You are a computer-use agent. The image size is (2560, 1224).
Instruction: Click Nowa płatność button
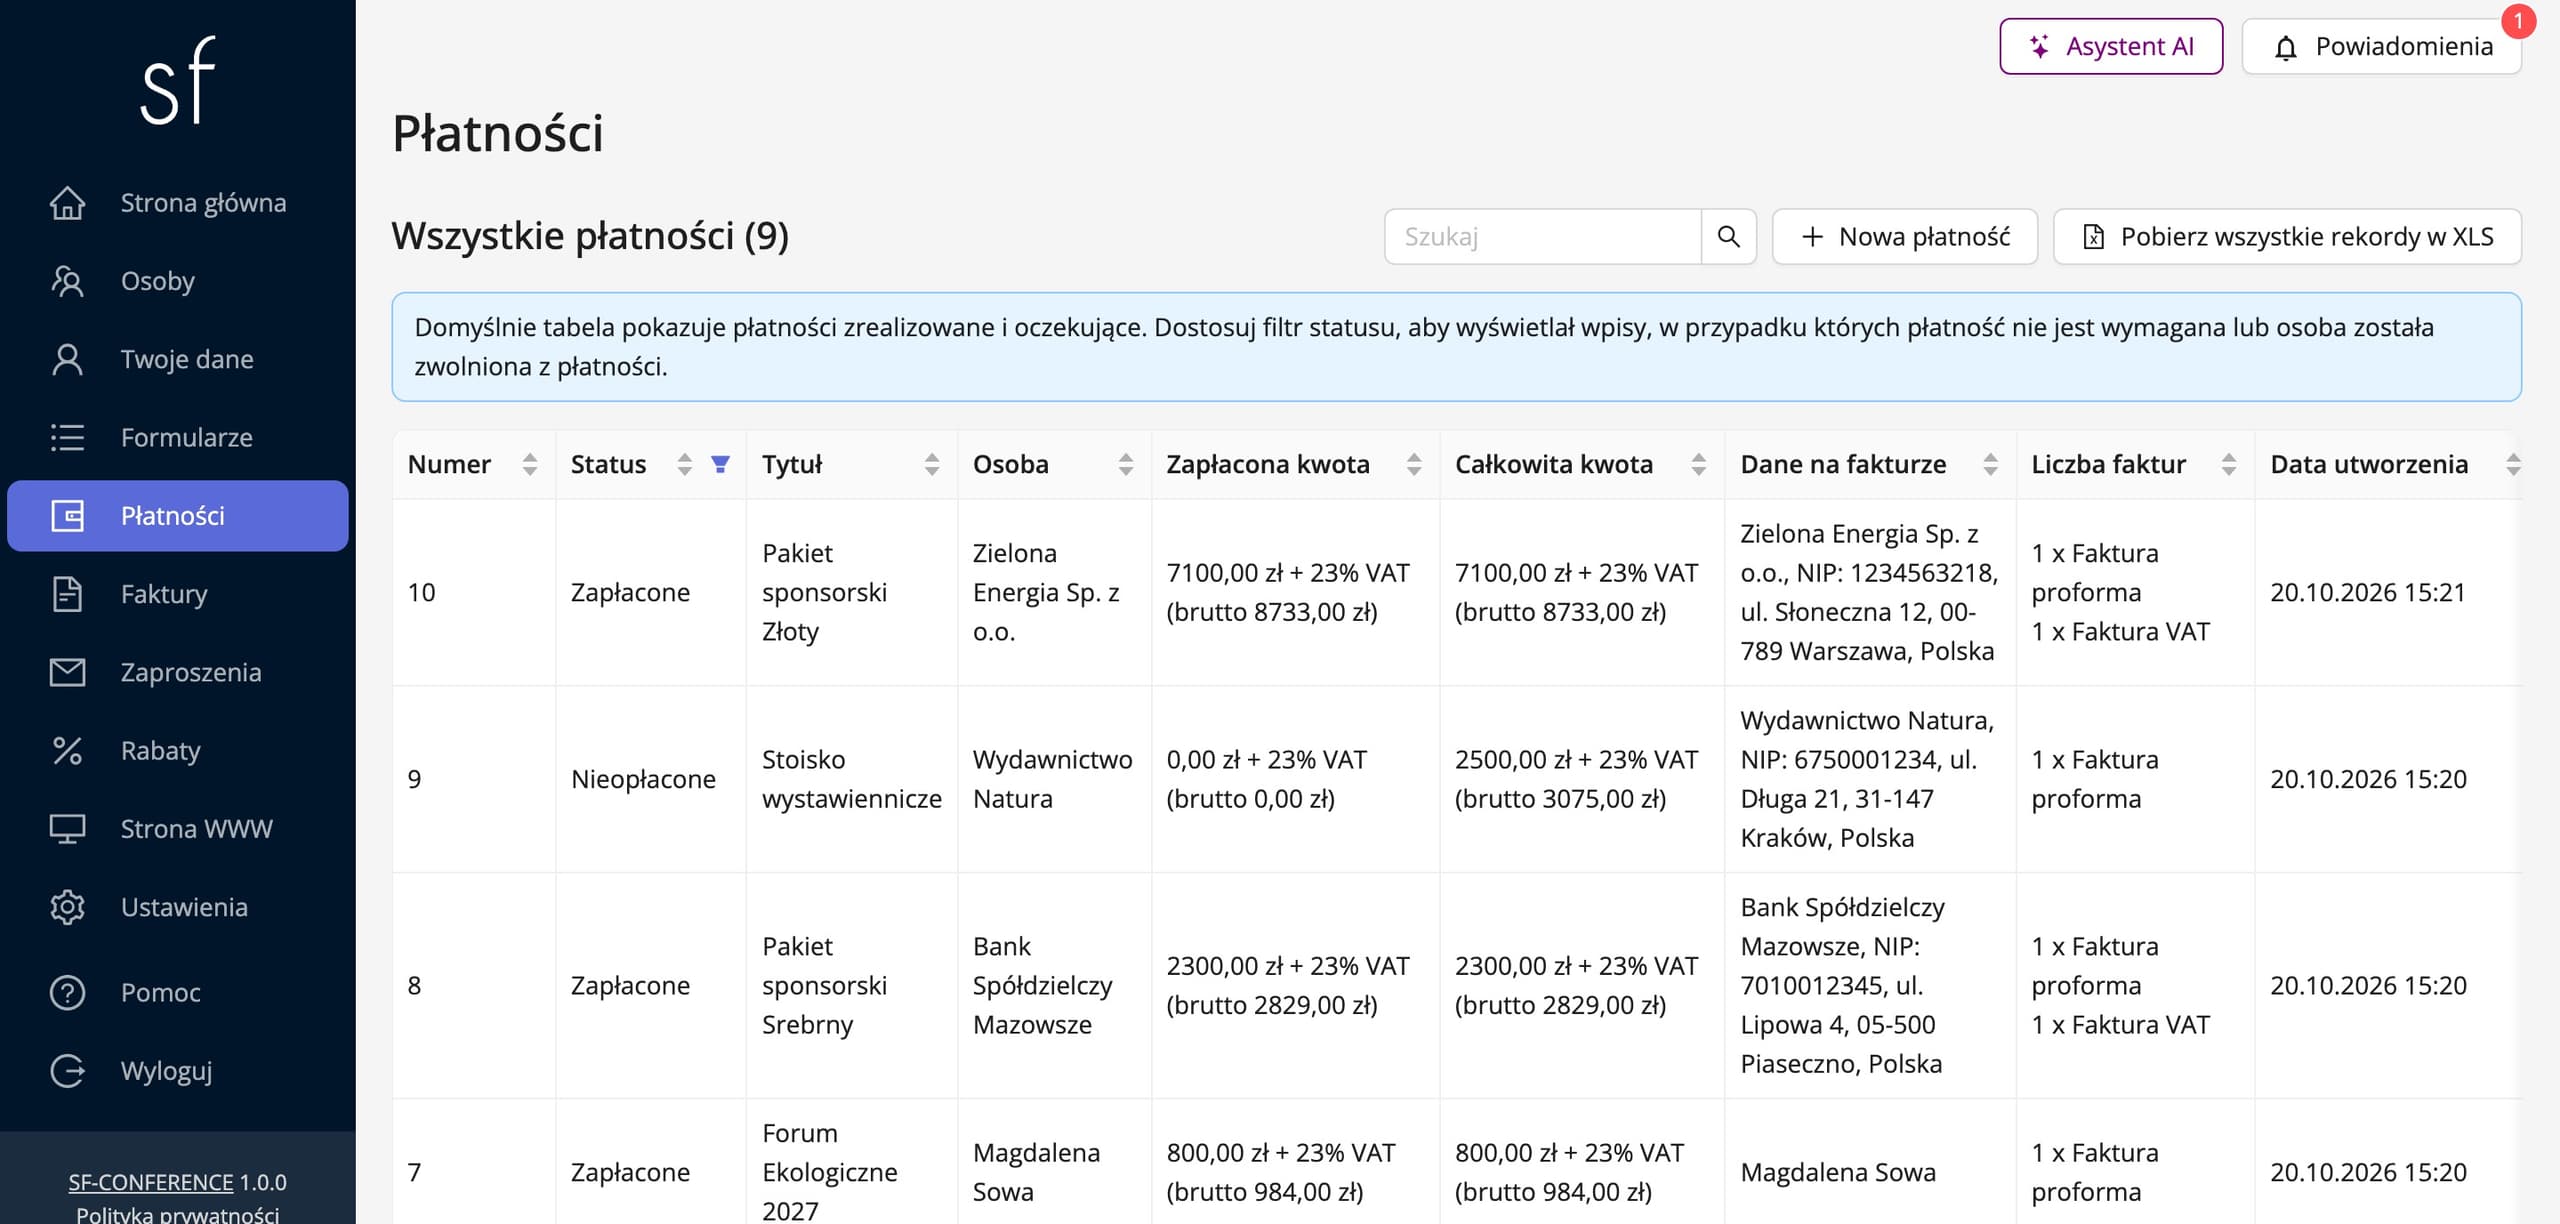1904,236
